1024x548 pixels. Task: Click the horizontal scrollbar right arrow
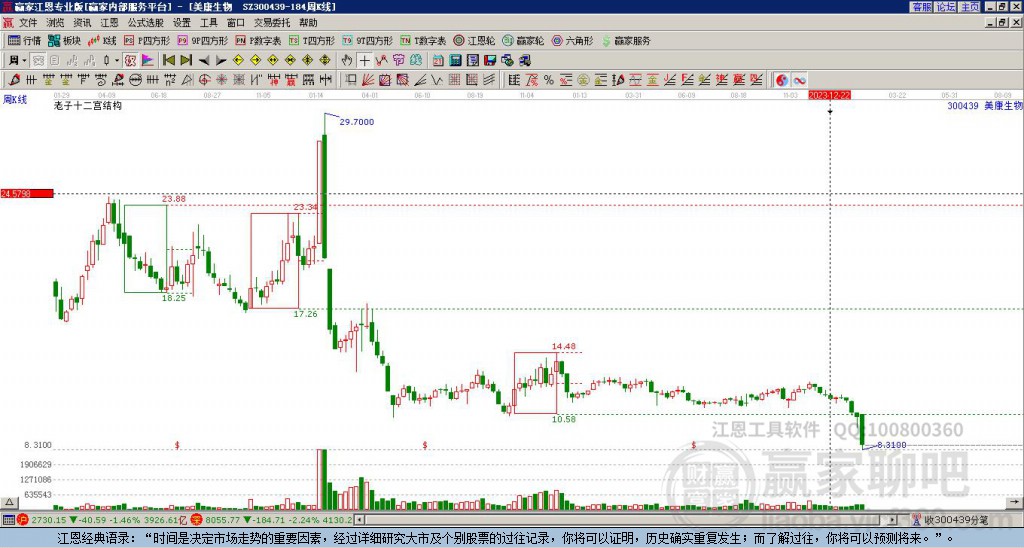893,520
